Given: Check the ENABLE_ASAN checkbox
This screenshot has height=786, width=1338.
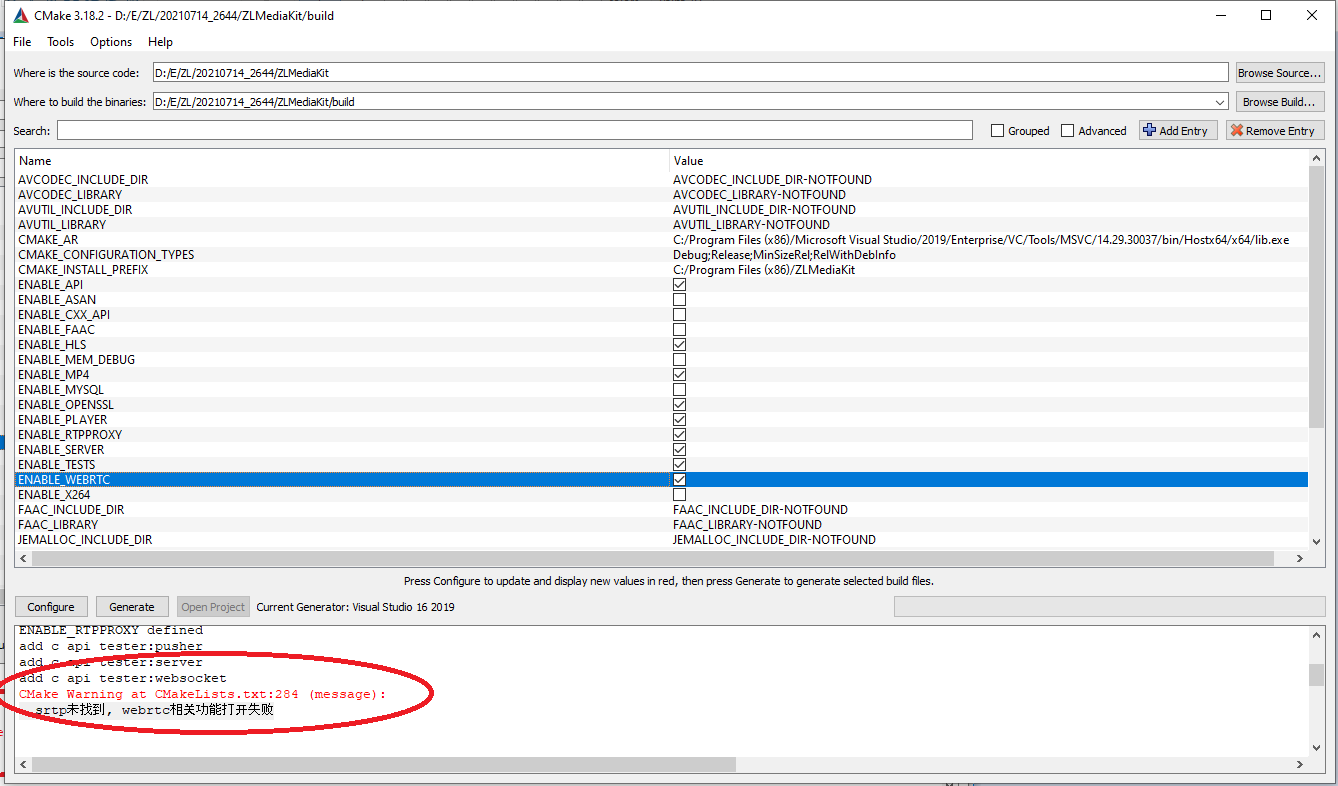Looking at the screenshot, I should [680, 300].
